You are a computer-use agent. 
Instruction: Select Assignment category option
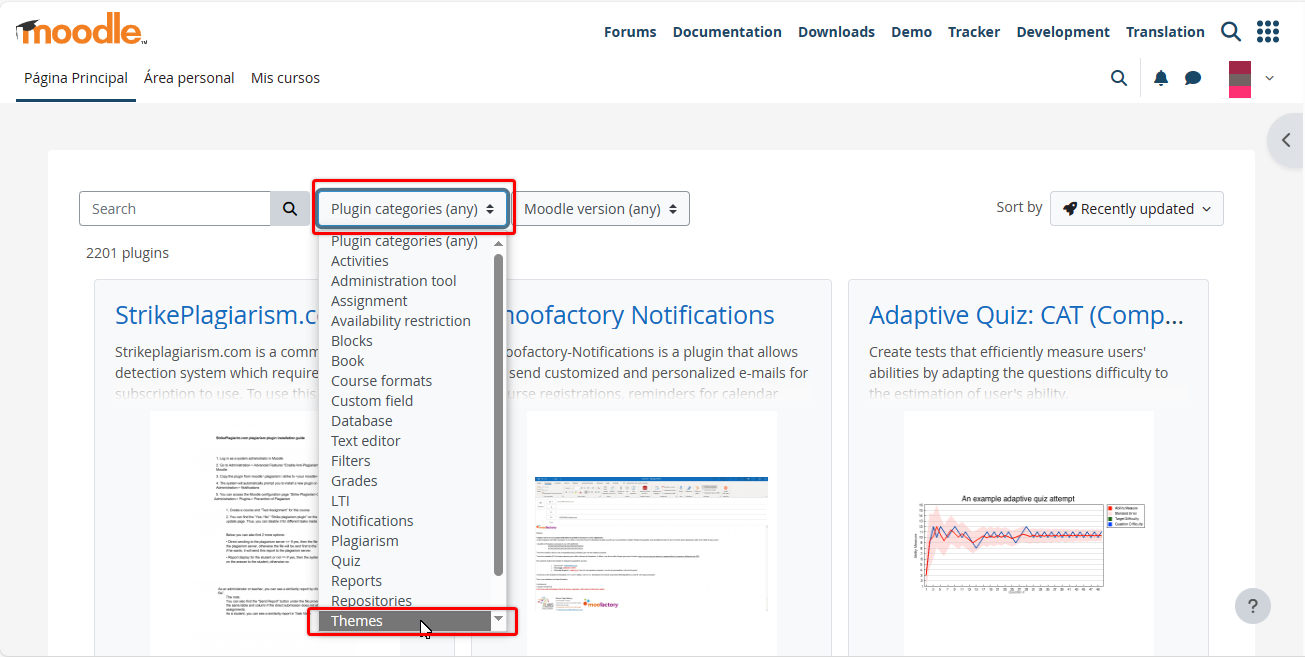click(405, 301)
